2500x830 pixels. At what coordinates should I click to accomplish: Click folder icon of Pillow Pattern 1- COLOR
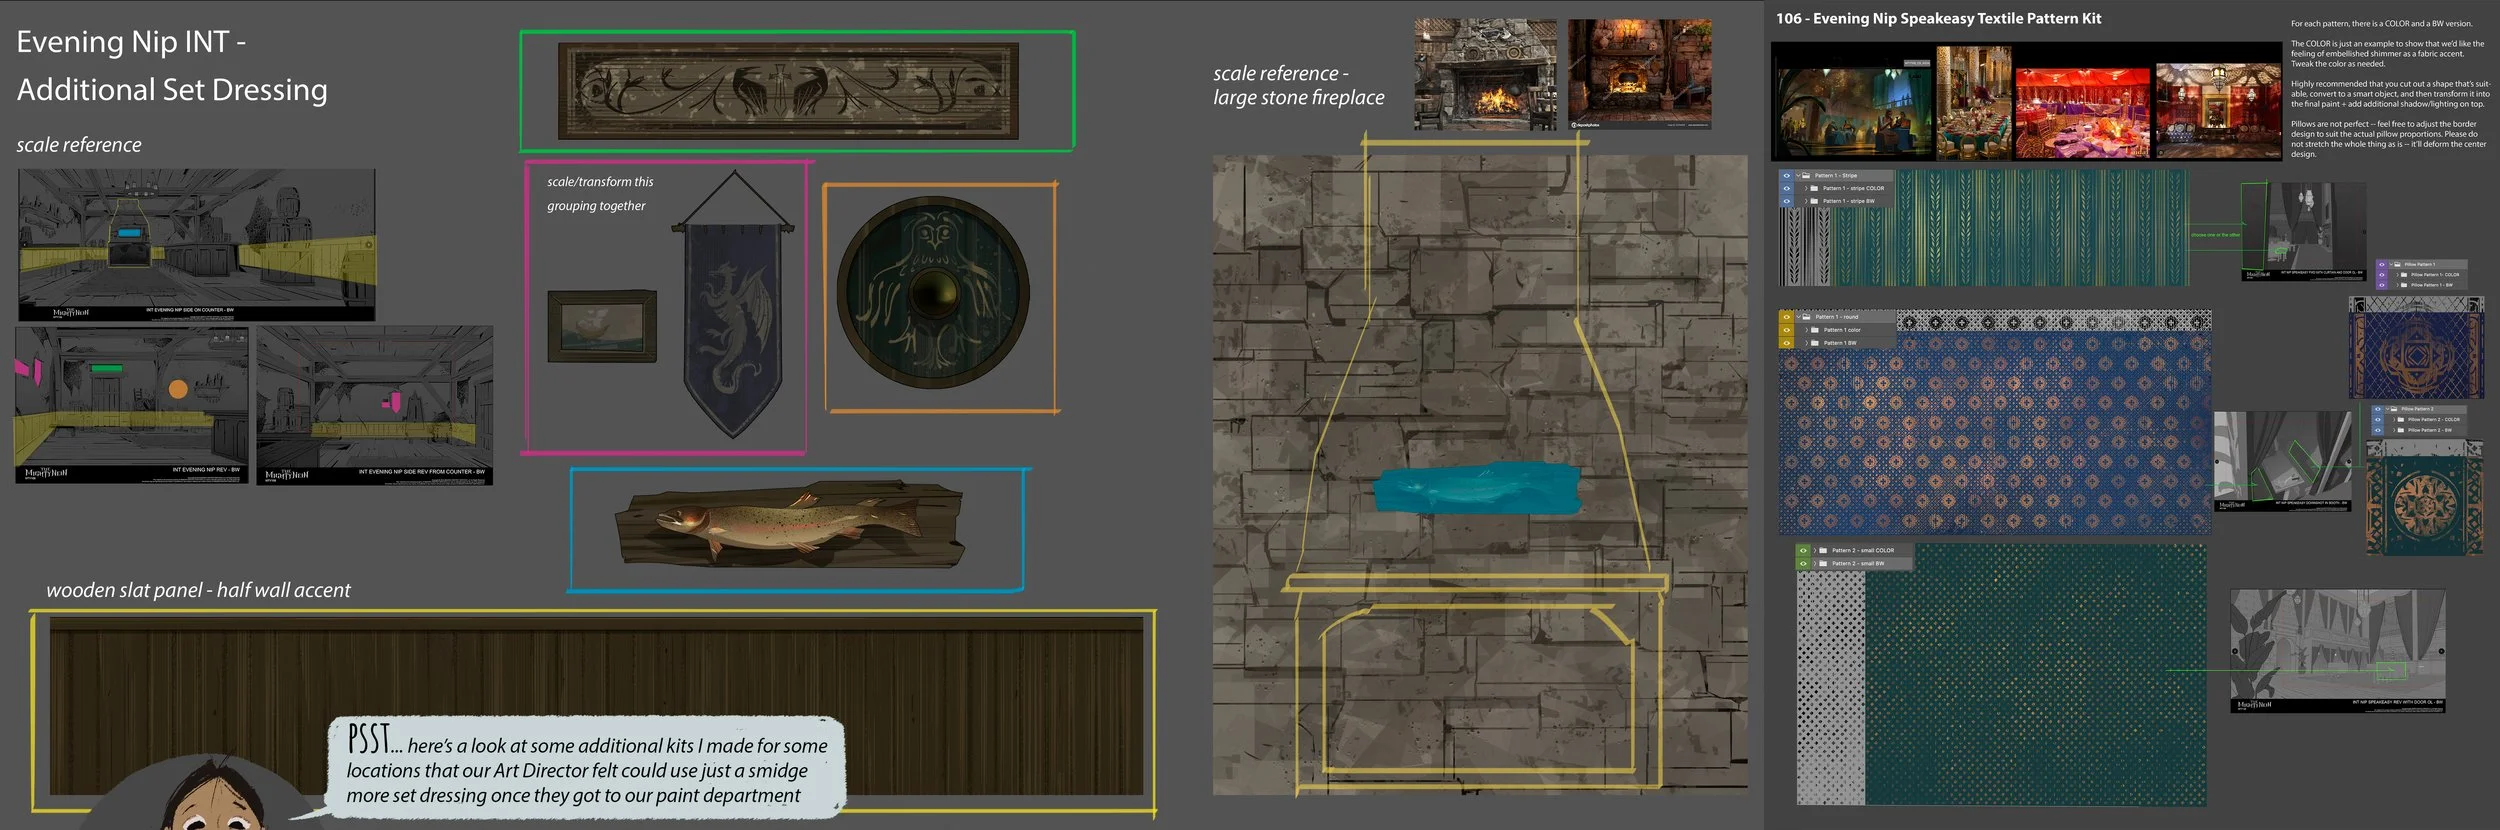tap(2404, 275)
